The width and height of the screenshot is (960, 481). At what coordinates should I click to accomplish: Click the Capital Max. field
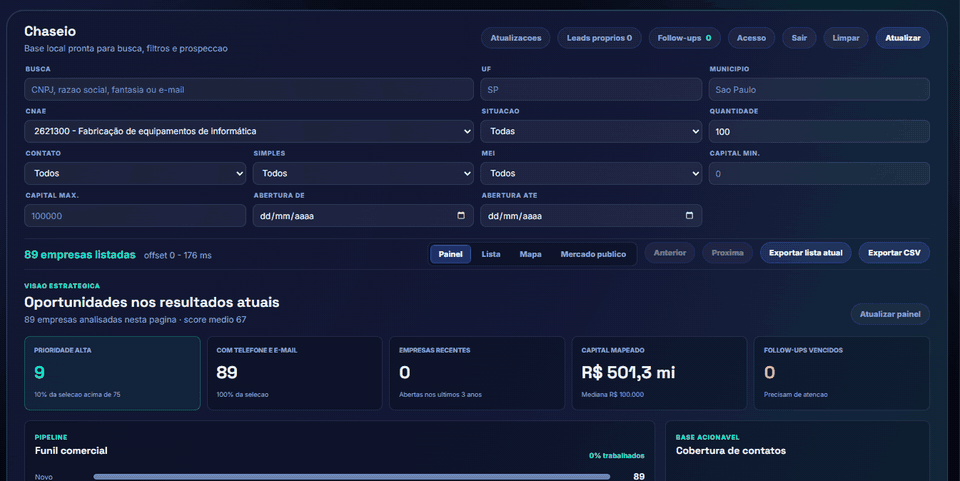(x=135, y=216)
